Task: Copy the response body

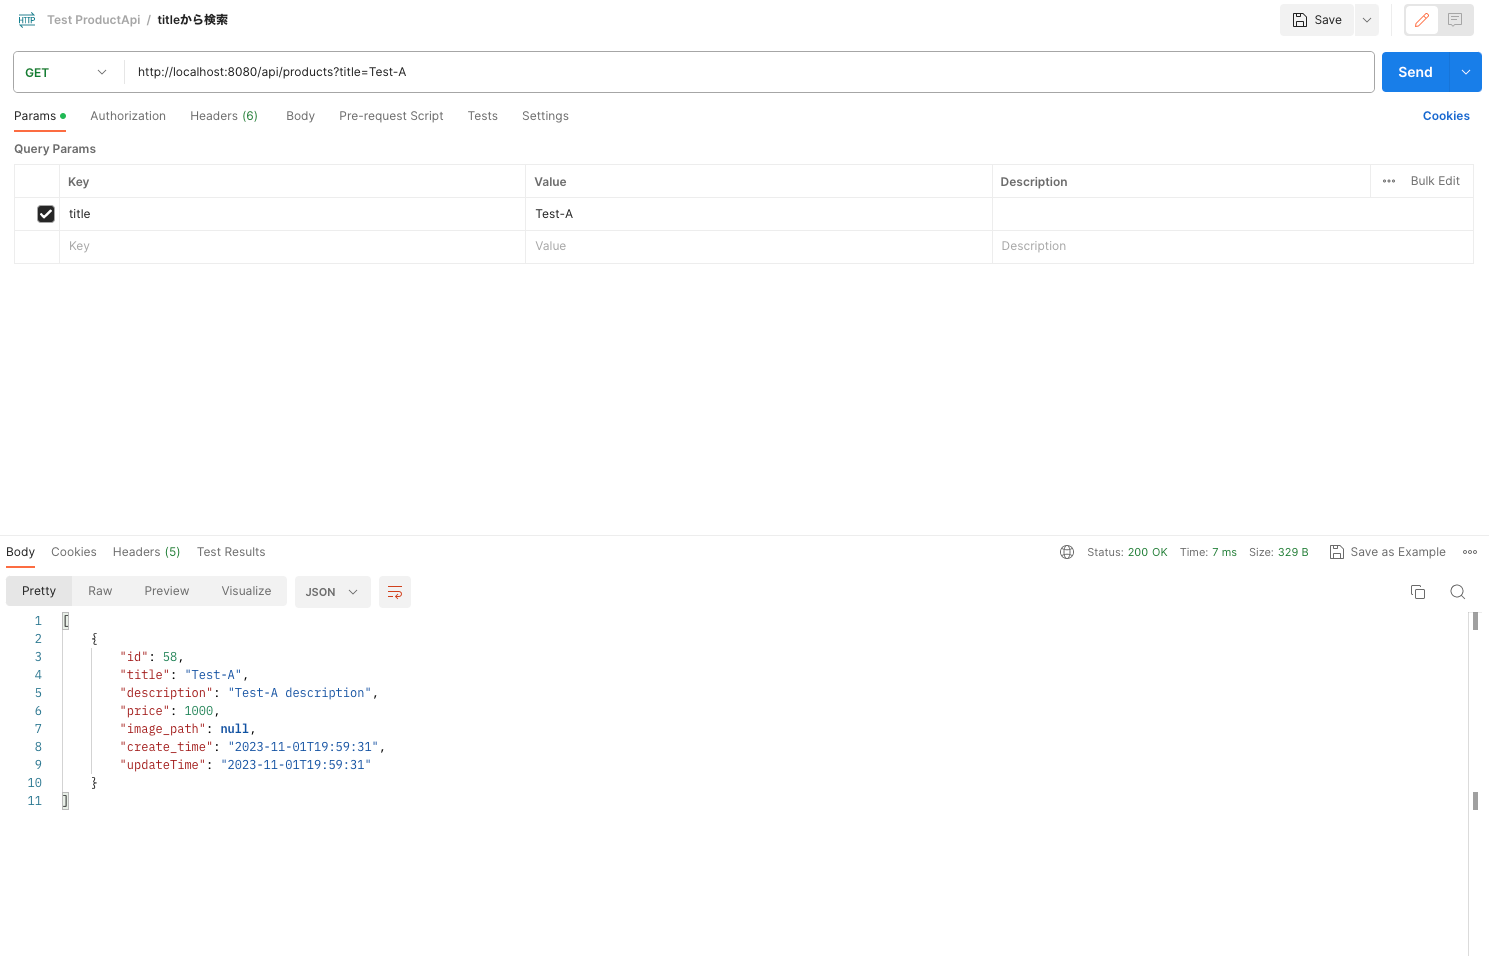Action: tap(1417, 591)
